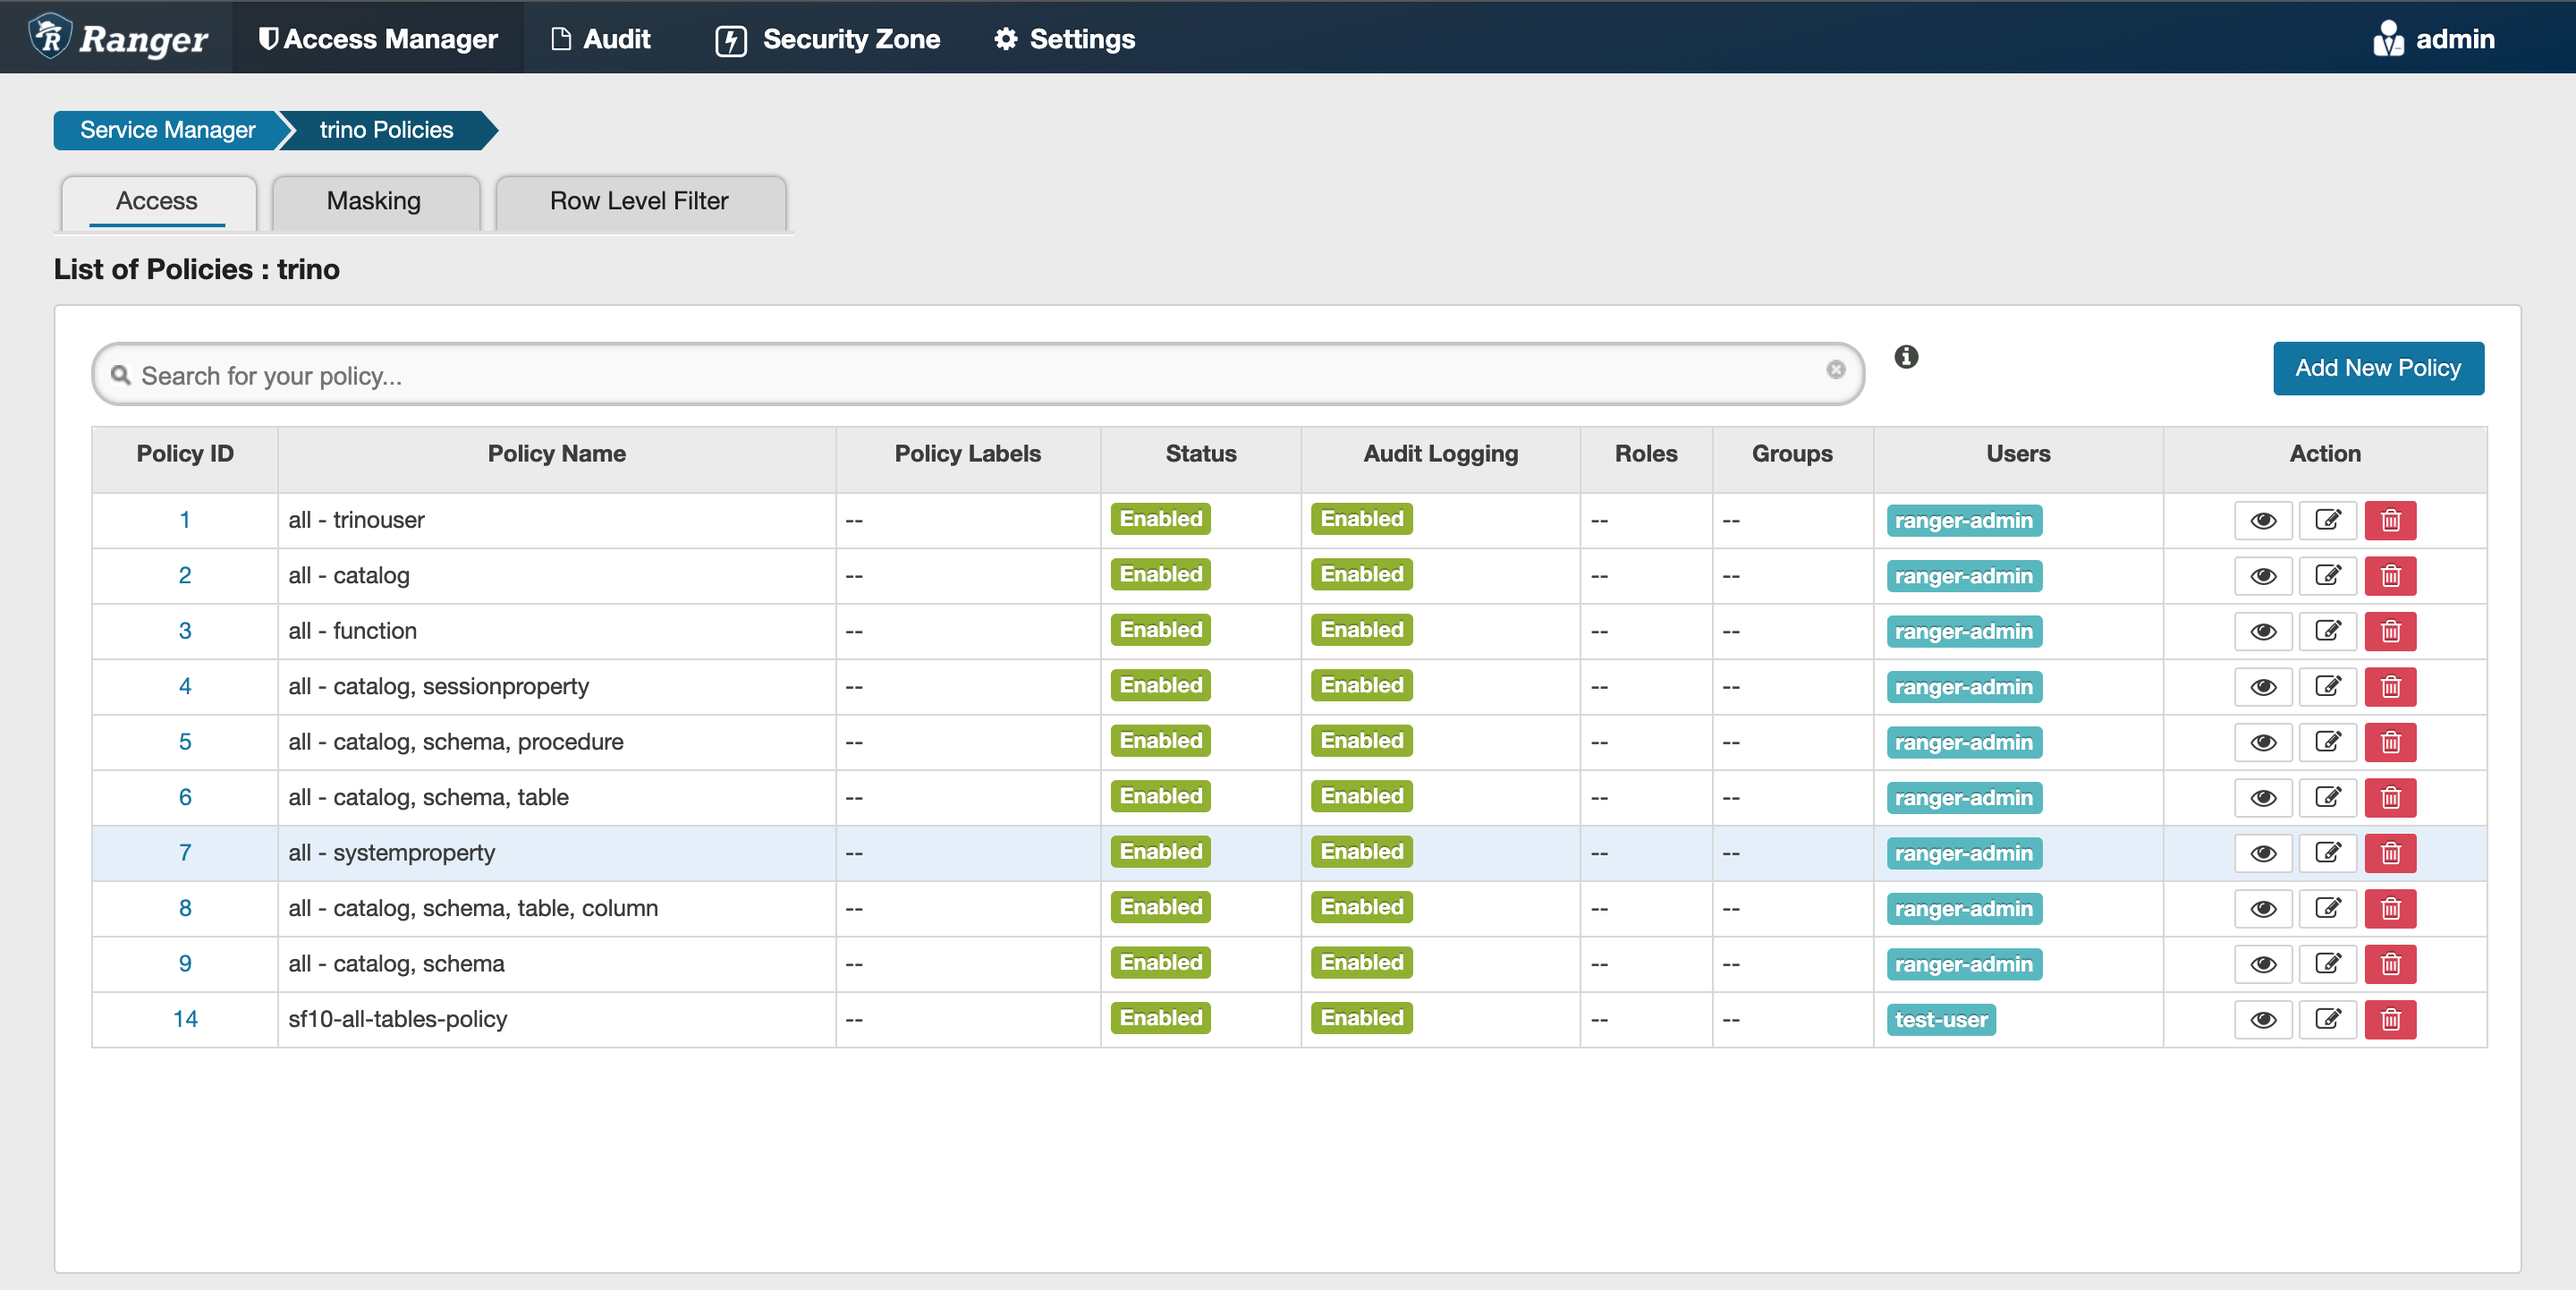The height and width of the screenshot is (1290, 2576).
Task: Click trash icon for all - function policy
Action: (x=2390, y=632)
